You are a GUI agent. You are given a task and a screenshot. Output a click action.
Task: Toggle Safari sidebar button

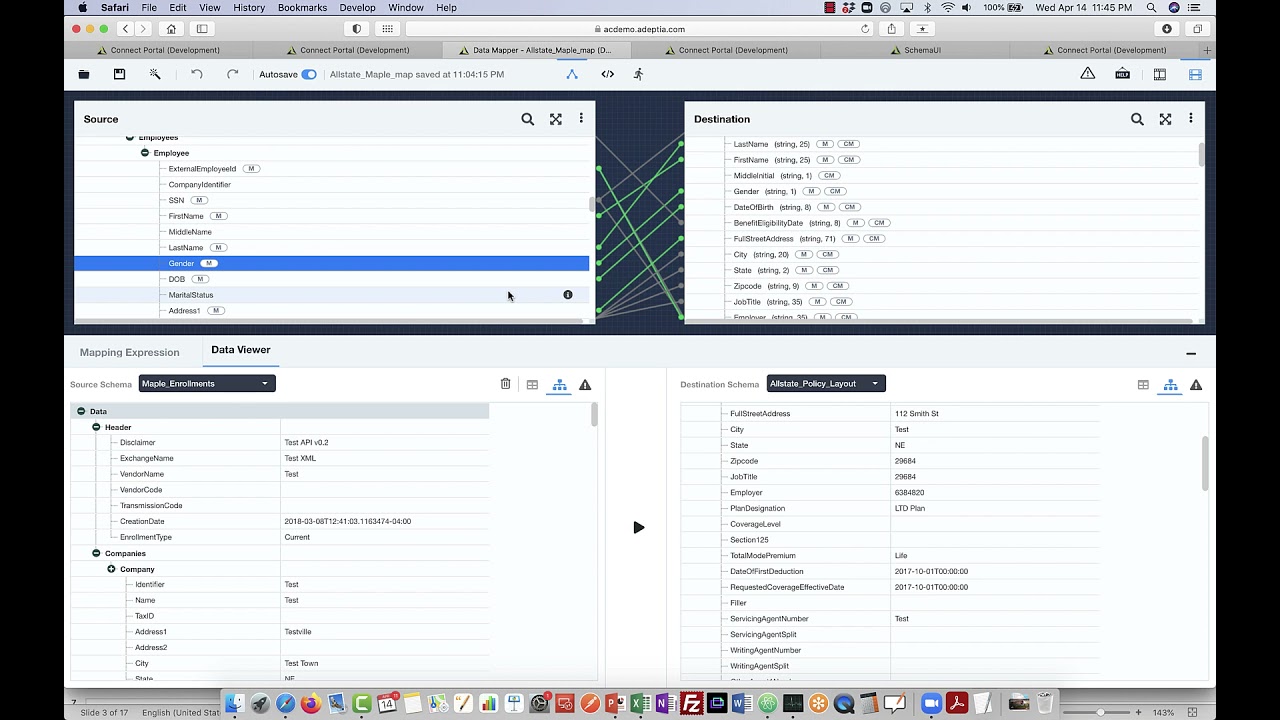(202, 29)
